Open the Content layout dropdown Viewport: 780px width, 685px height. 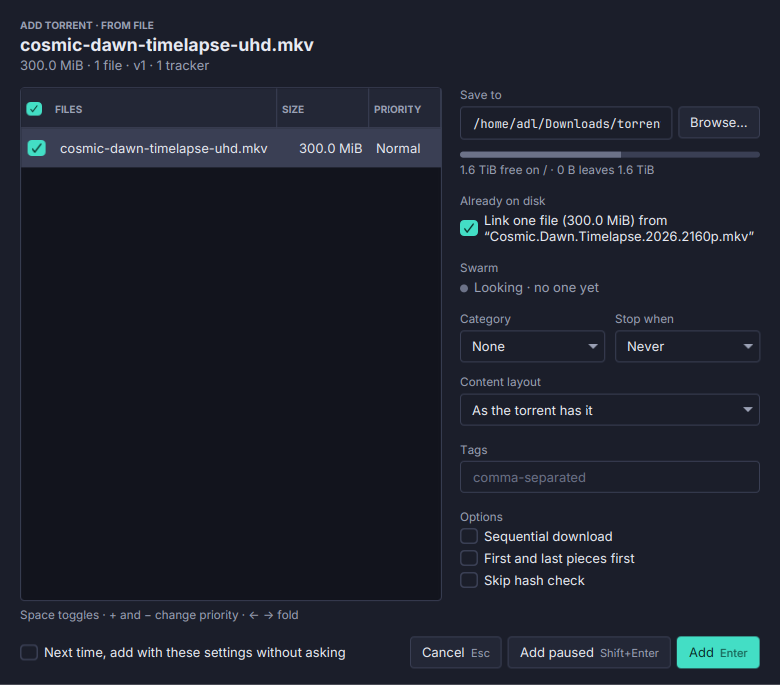[x=610, y=410]
